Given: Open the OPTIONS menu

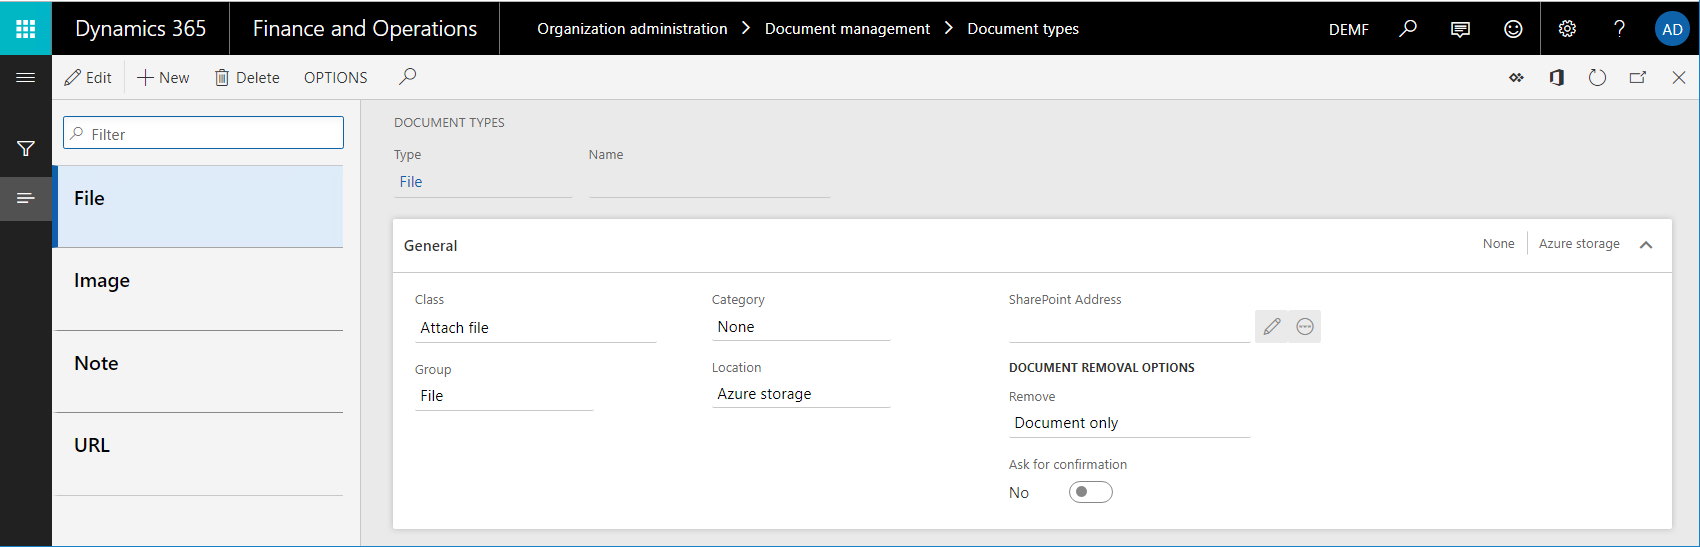Looking at the screenshot, I should (336, 77).
